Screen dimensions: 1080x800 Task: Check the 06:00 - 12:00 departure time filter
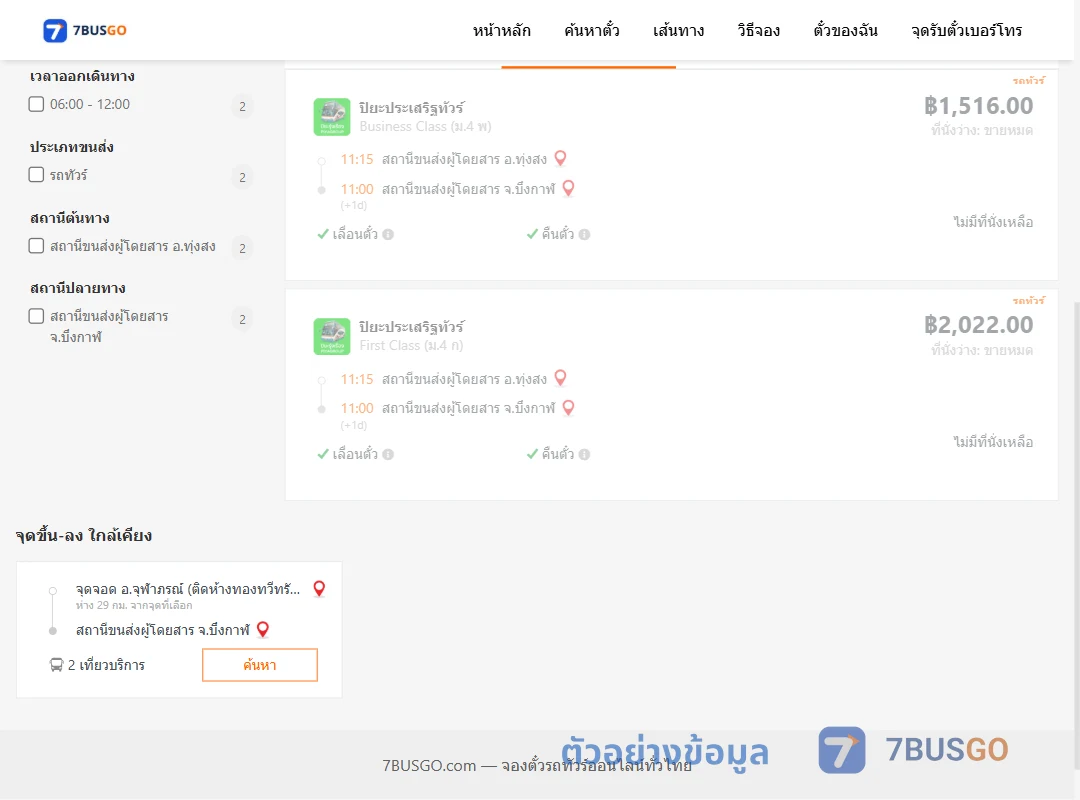pos(37,104)
